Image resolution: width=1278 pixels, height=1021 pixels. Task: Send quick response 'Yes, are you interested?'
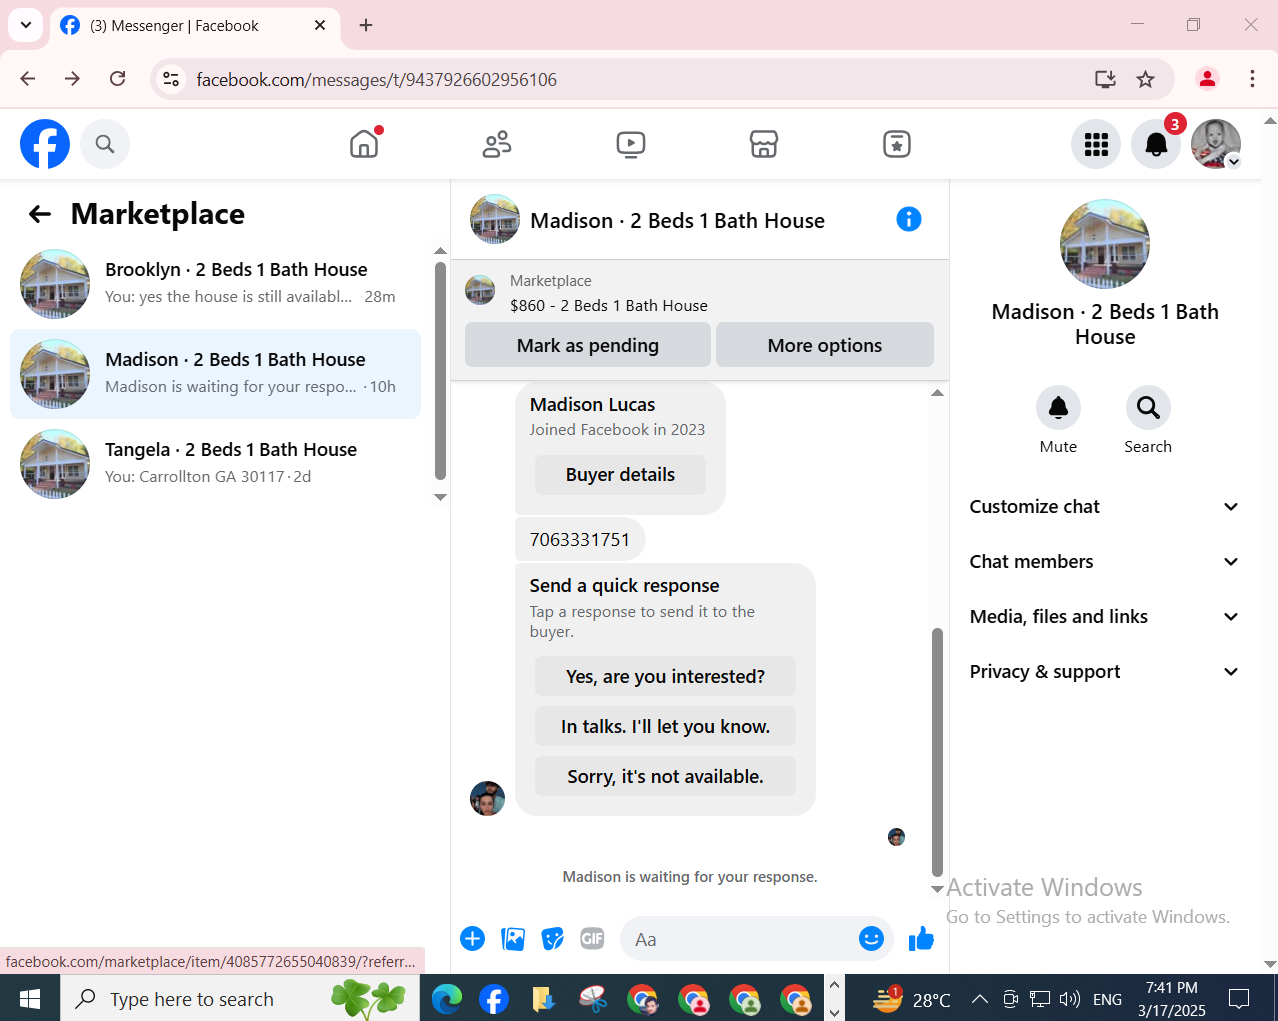pos(665,677)
